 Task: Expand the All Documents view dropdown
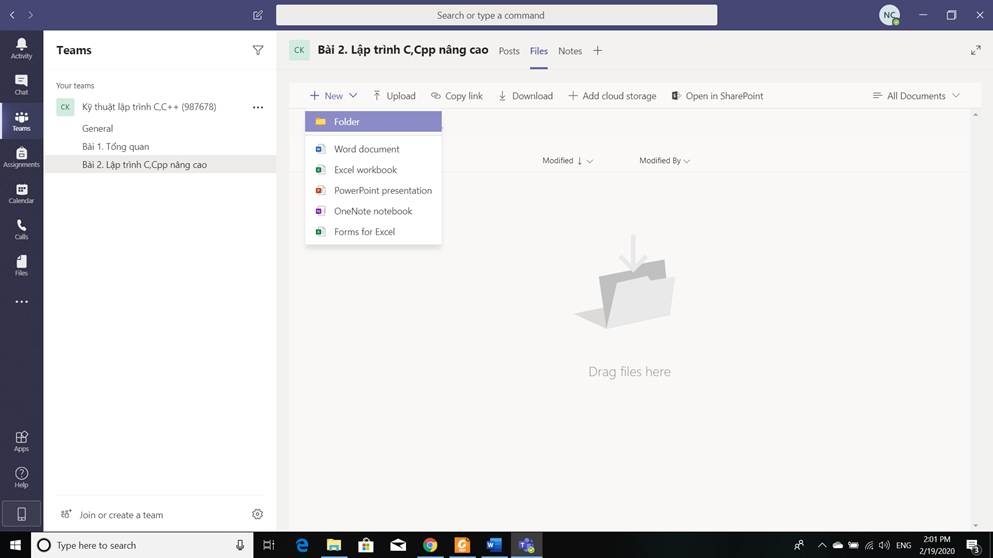click(x=916, y=96)
